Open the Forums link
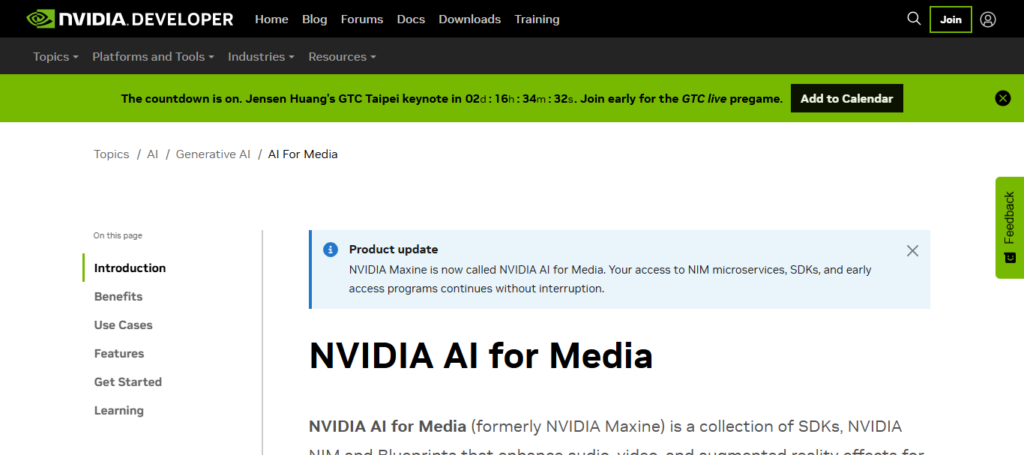The width and height of the screenshot is (1024, 455). (x=362, y=20)
